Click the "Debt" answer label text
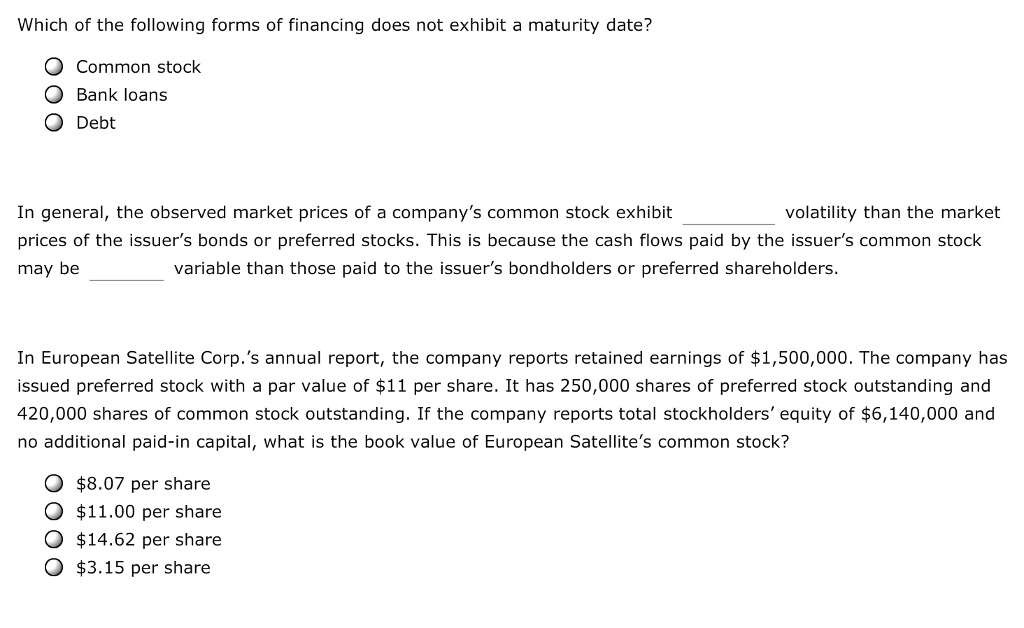The width and height of the screenshot is (1024, 628). (x=95, y=123)
